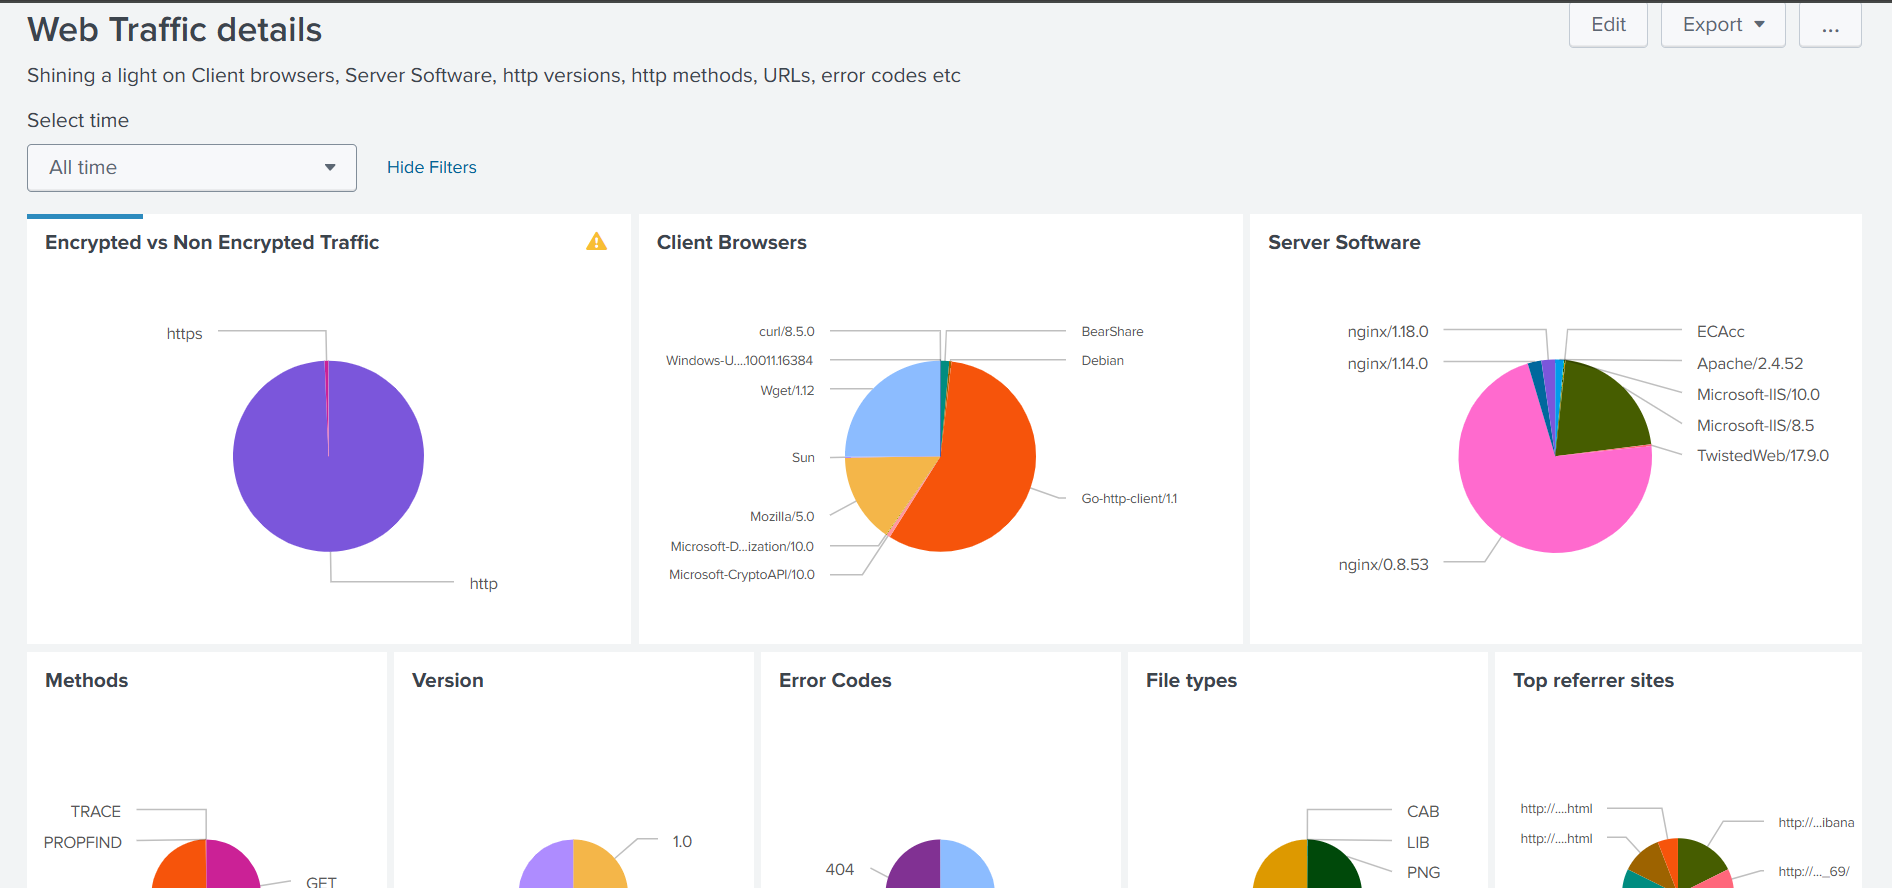The width and height of the screenshot is (1892, 888).
Task: Click the Microsoft-IIS/10.0 label
Action: pos(1758,395)
